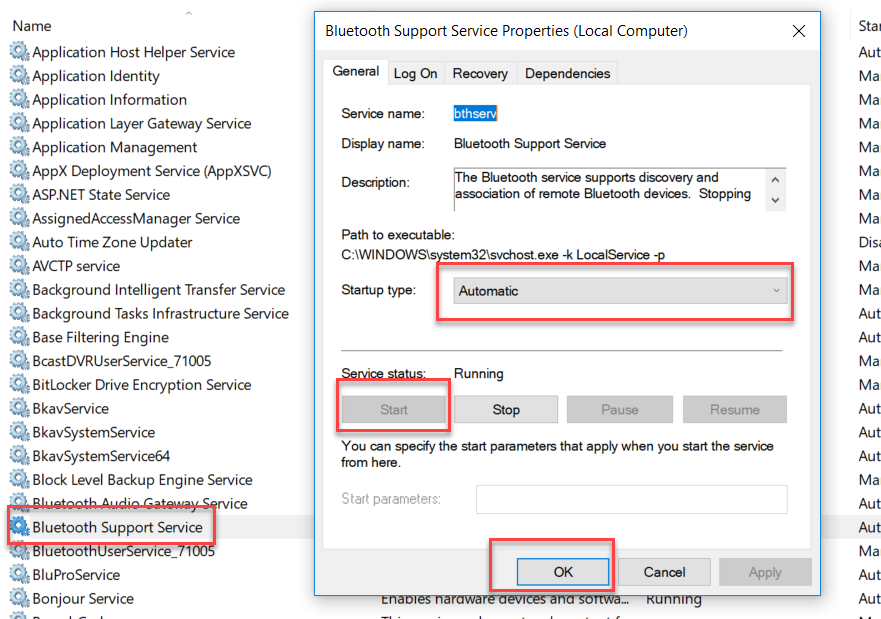
Task: Select the service name text field
Action: tap(475, 114)
